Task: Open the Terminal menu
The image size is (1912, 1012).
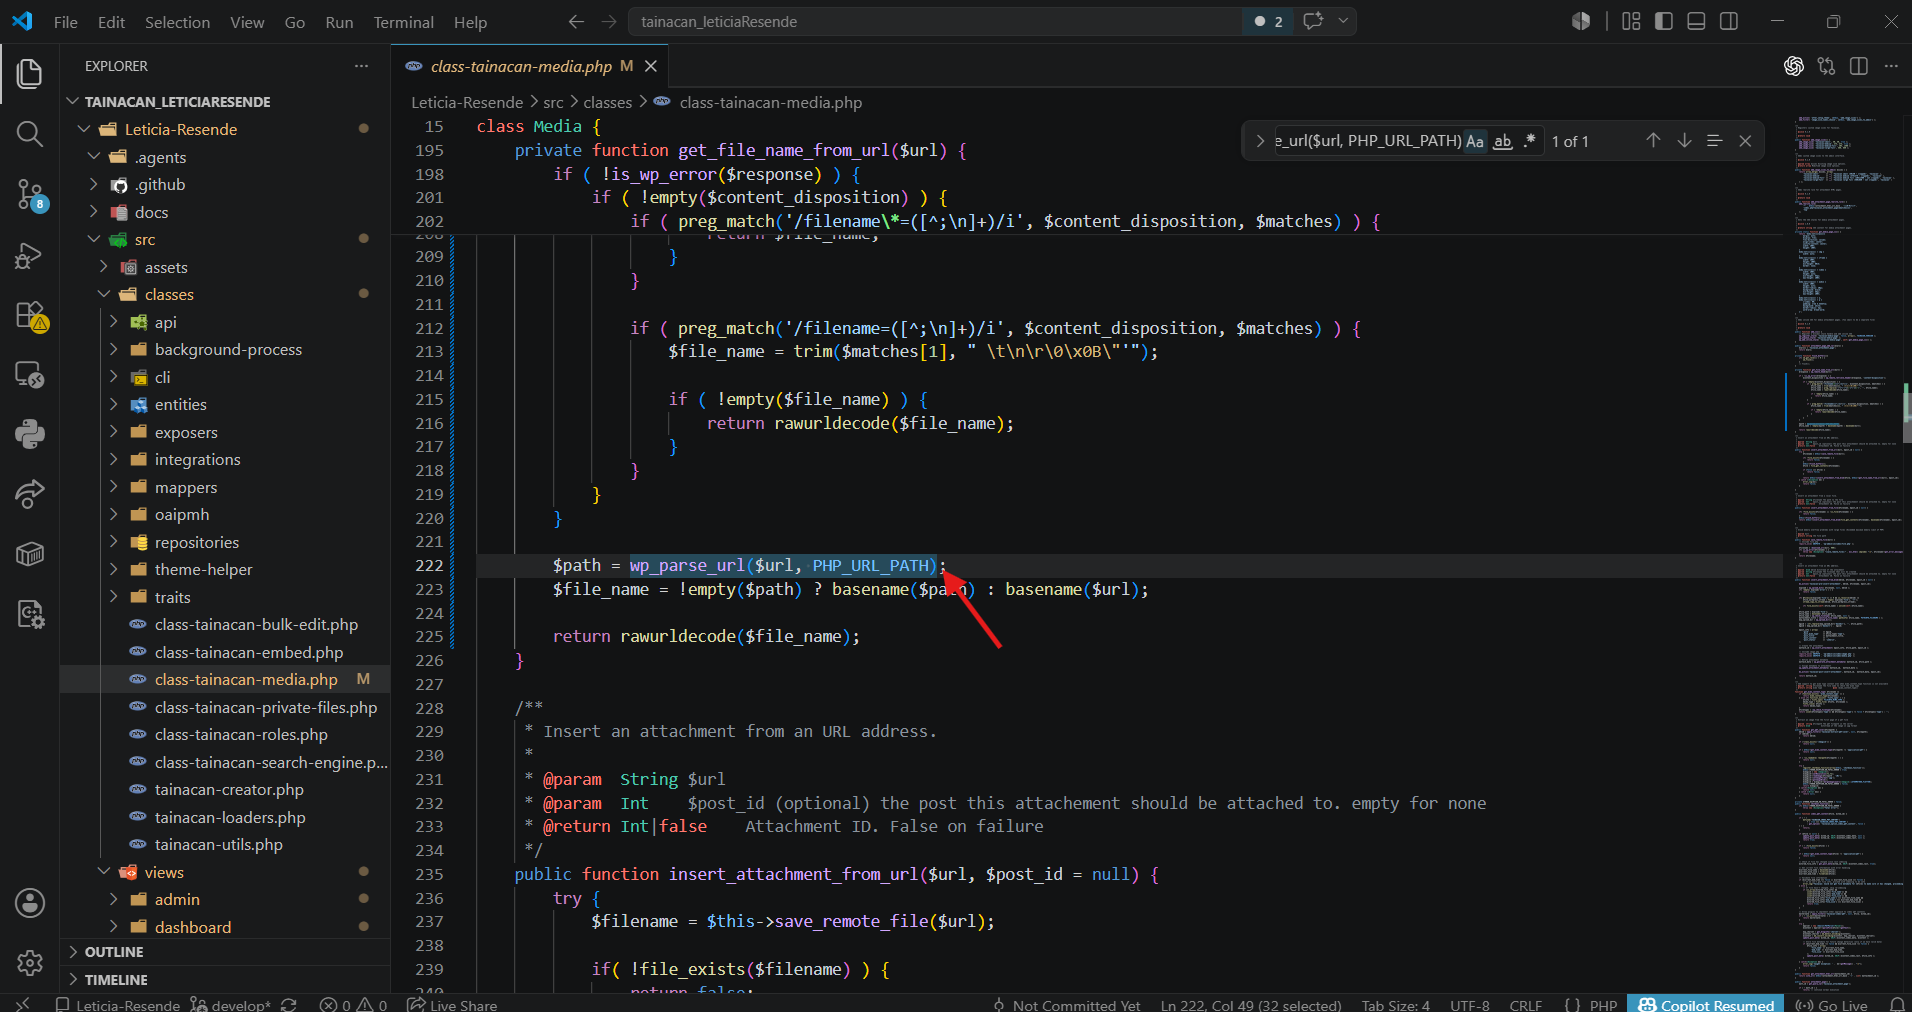Action: tap(403, 22)
